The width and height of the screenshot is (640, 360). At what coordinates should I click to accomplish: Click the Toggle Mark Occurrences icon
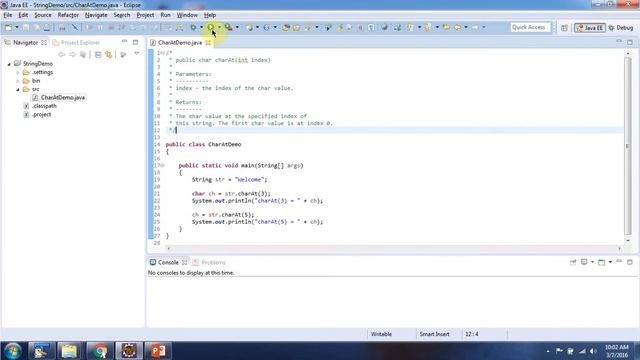pos(340,27)
